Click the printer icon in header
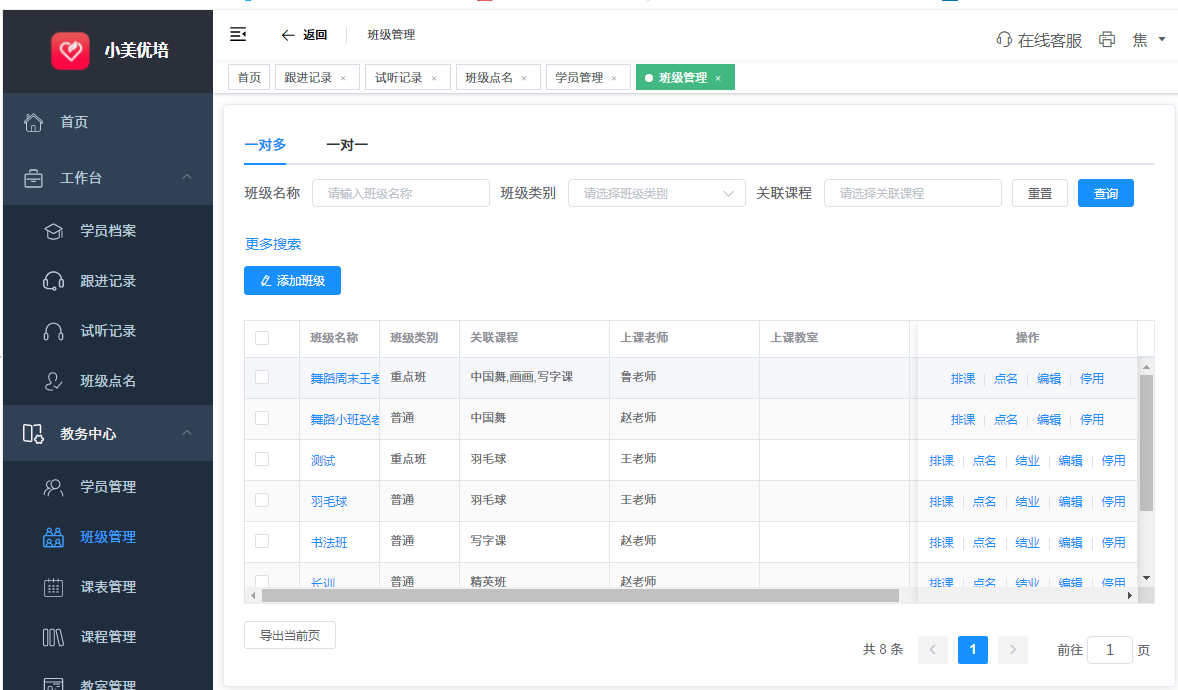Viewport: 1178px width, 690px height. click(1107, 40)
